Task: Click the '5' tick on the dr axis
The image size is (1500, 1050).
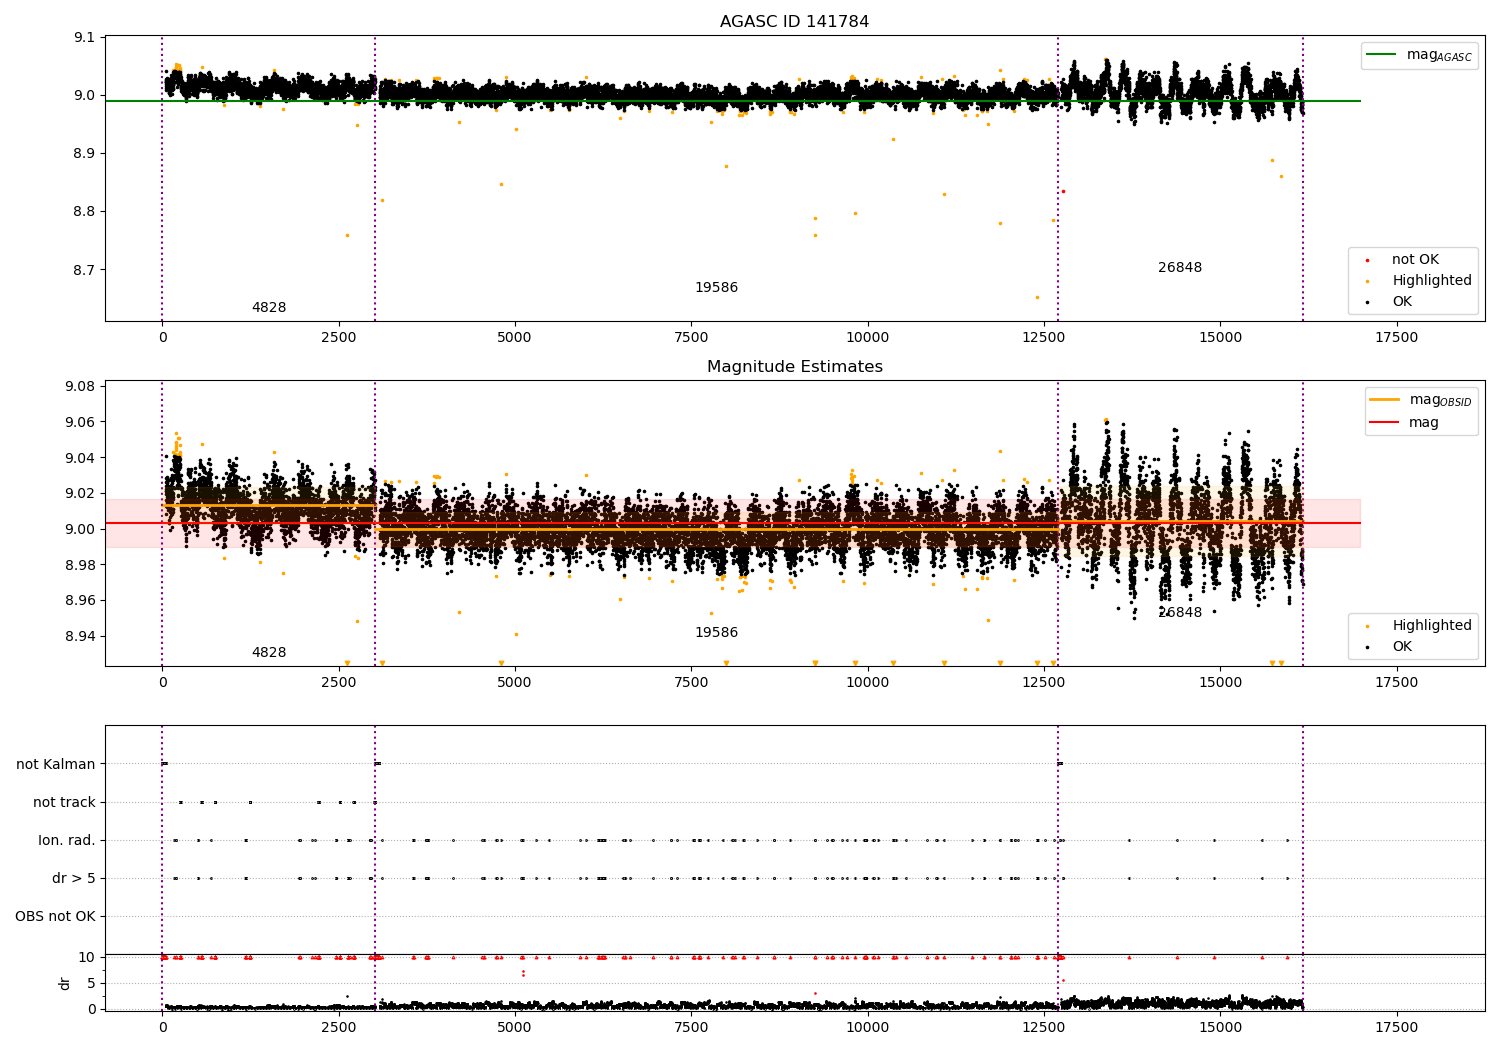Action: 92,983
